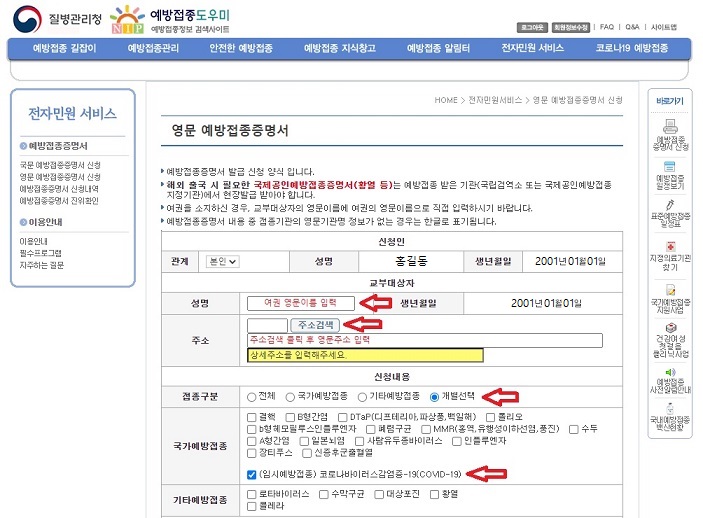This screenshot has width=703, height=518.
Task: Open 자주하는 질문 link in sidebar
Action: click(41, 265)
